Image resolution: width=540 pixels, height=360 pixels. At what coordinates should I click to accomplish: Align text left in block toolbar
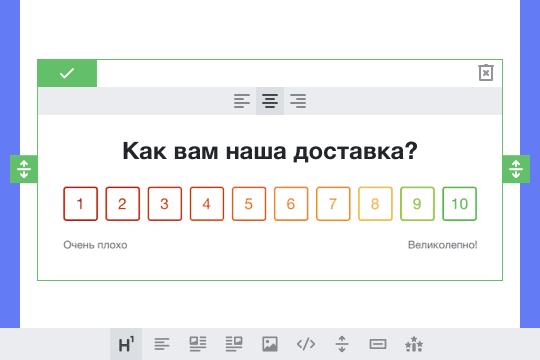coord(242,101)
